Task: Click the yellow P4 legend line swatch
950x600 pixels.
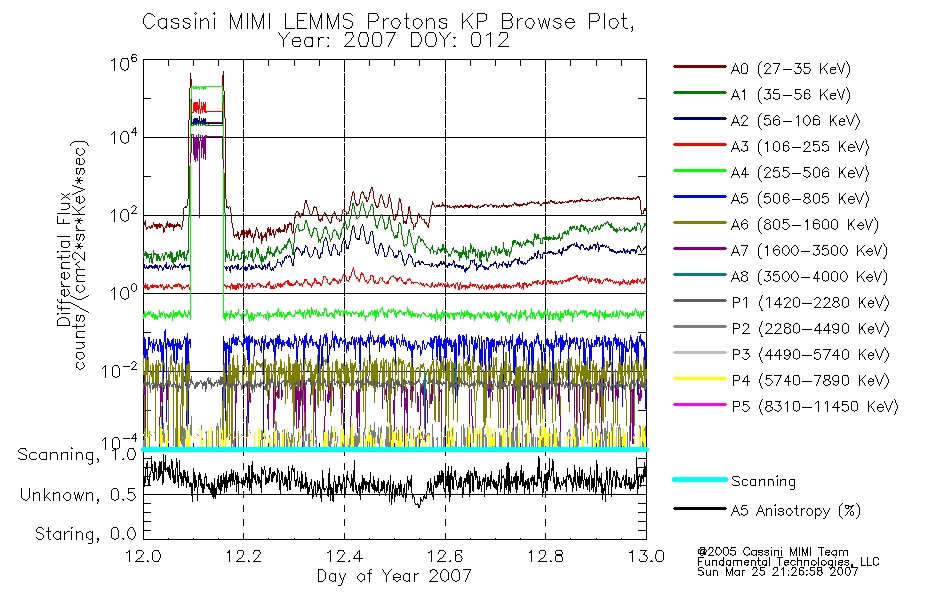Action: point(699,379)
